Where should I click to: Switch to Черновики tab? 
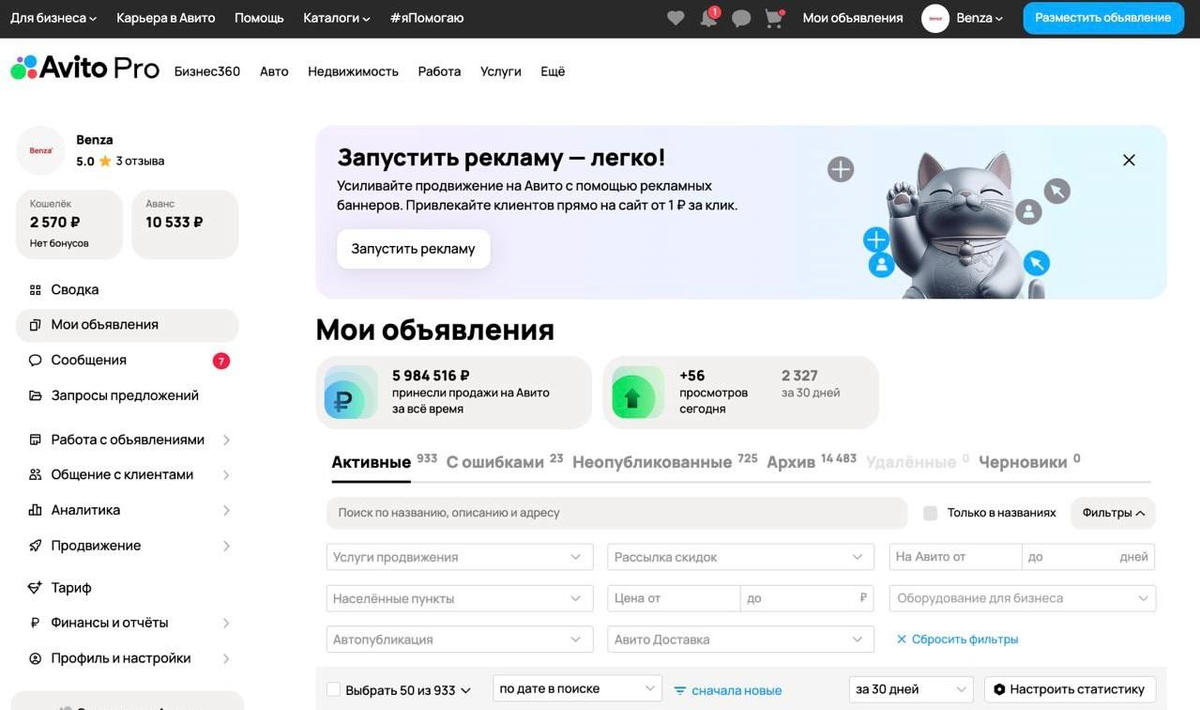1029,462
